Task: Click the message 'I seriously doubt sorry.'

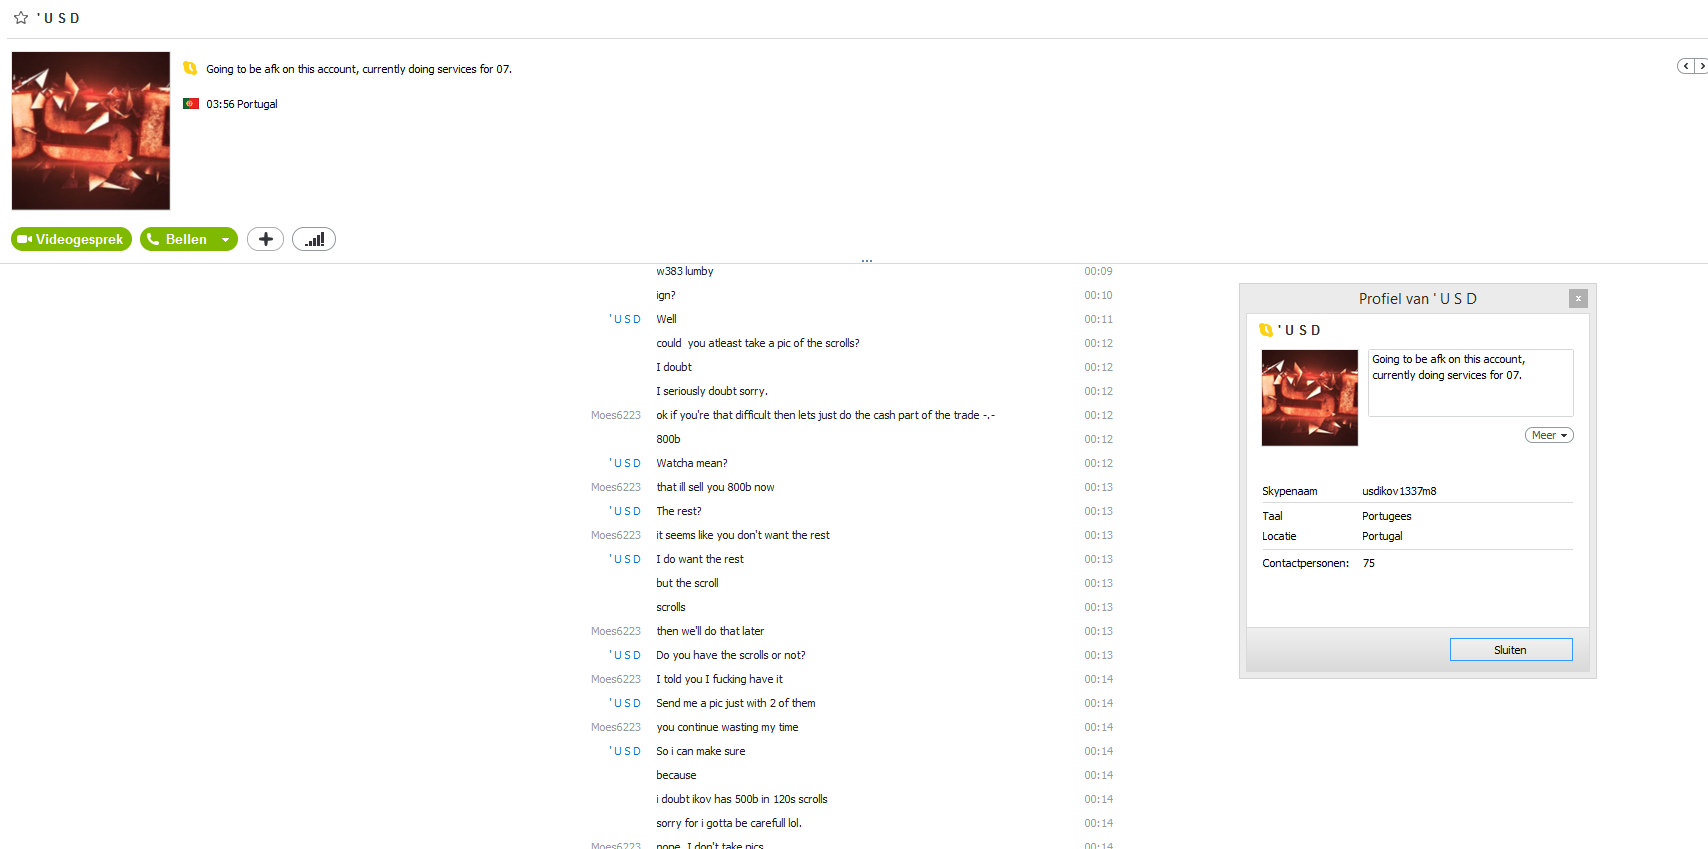Action: [712, 391]
